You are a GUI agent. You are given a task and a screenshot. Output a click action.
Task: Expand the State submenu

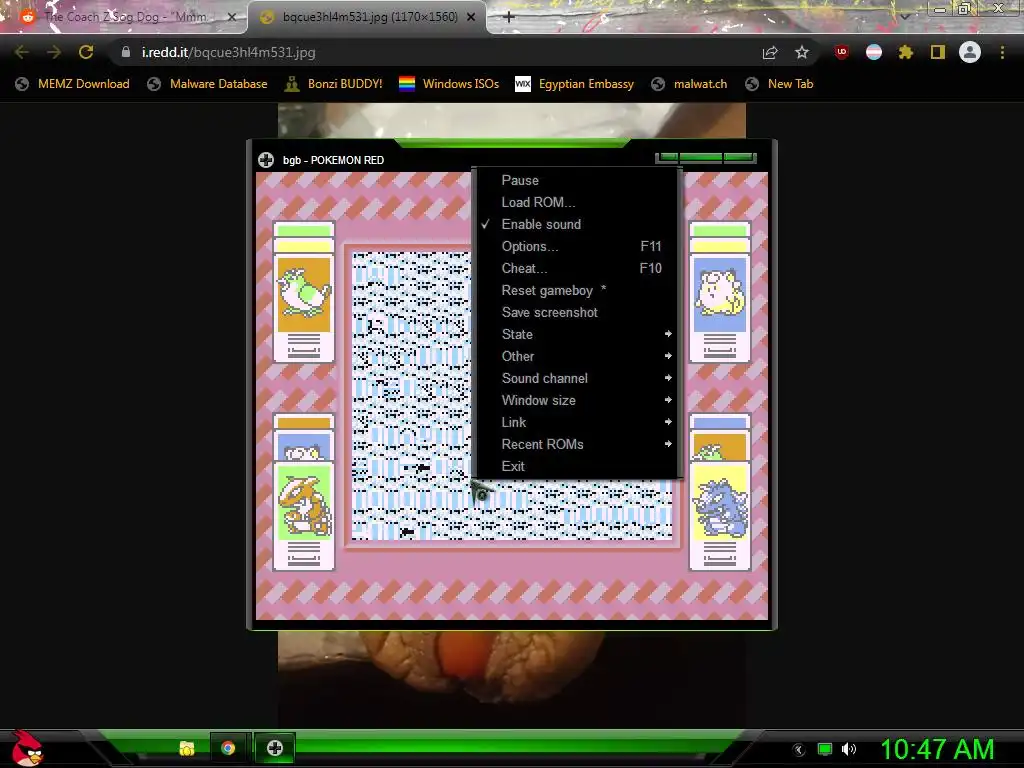point(577,334)
